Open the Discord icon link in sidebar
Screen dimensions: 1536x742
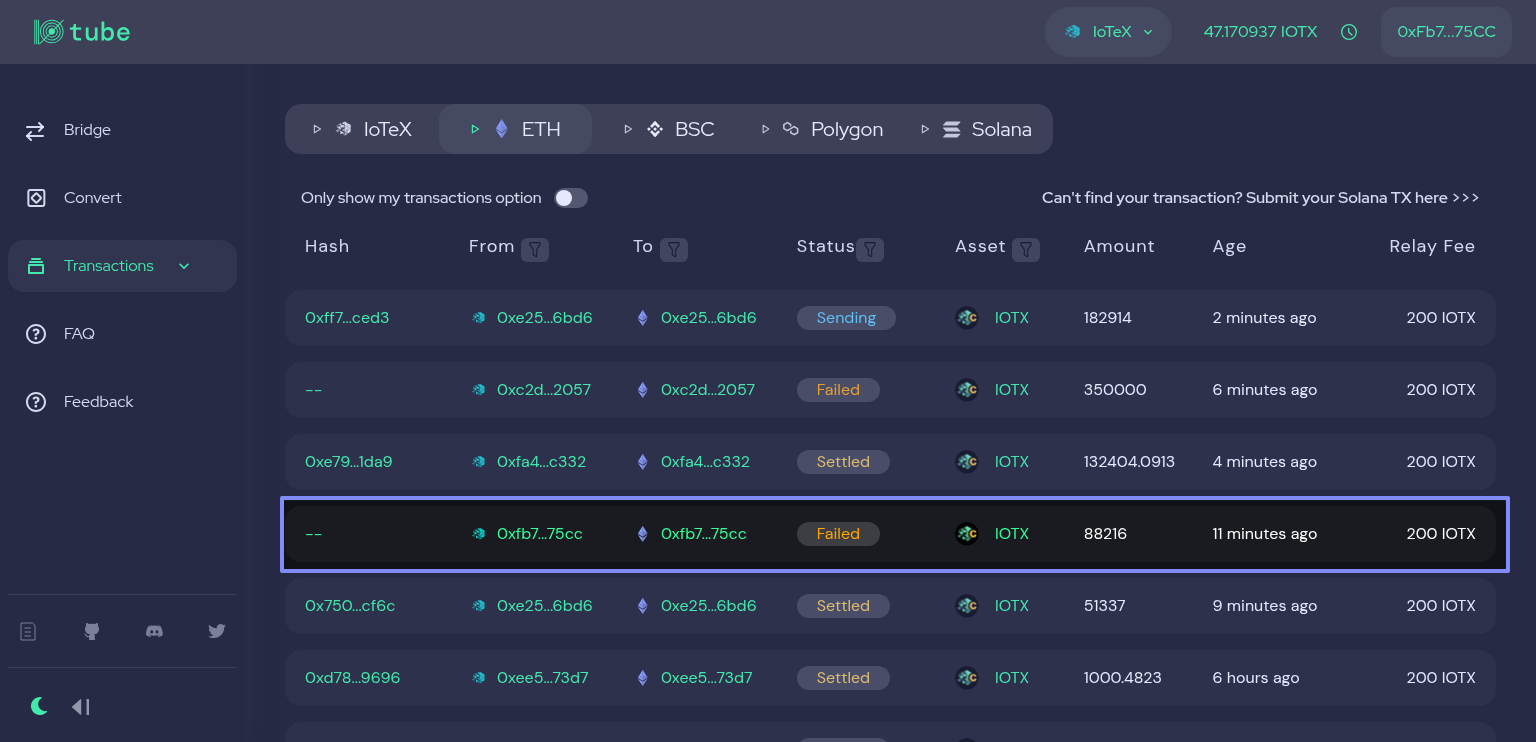point(154,631)
